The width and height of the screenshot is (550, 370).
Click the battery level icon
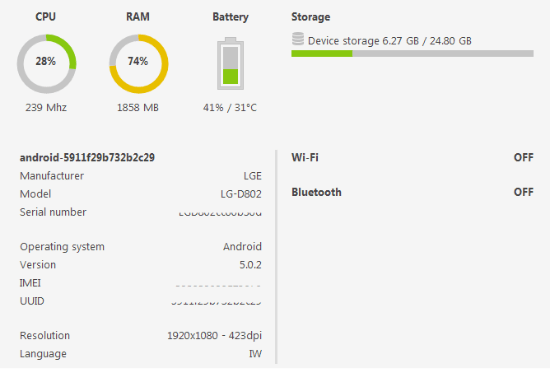click(230, 63)
